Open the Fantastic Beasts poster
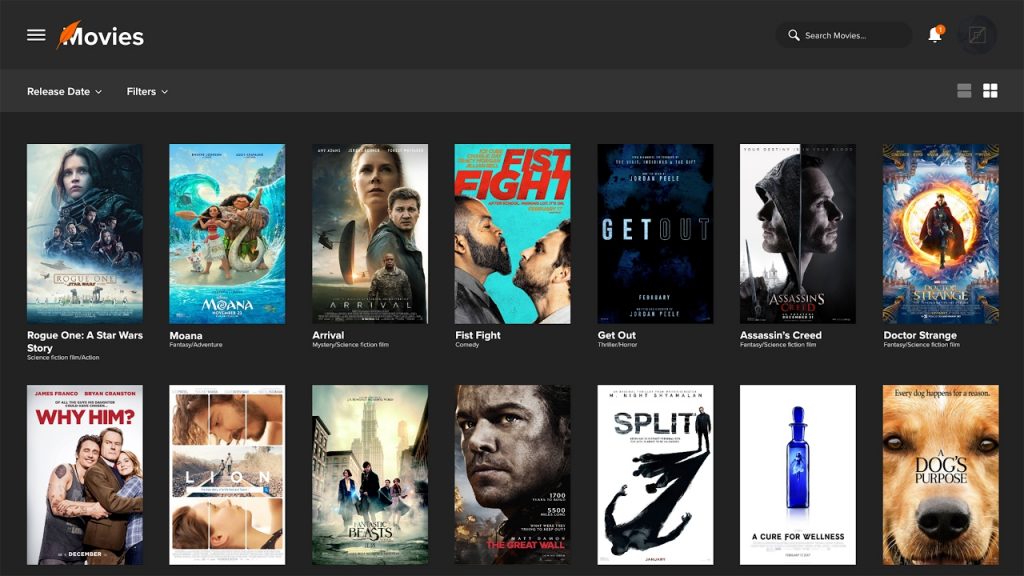 [370, 475]
